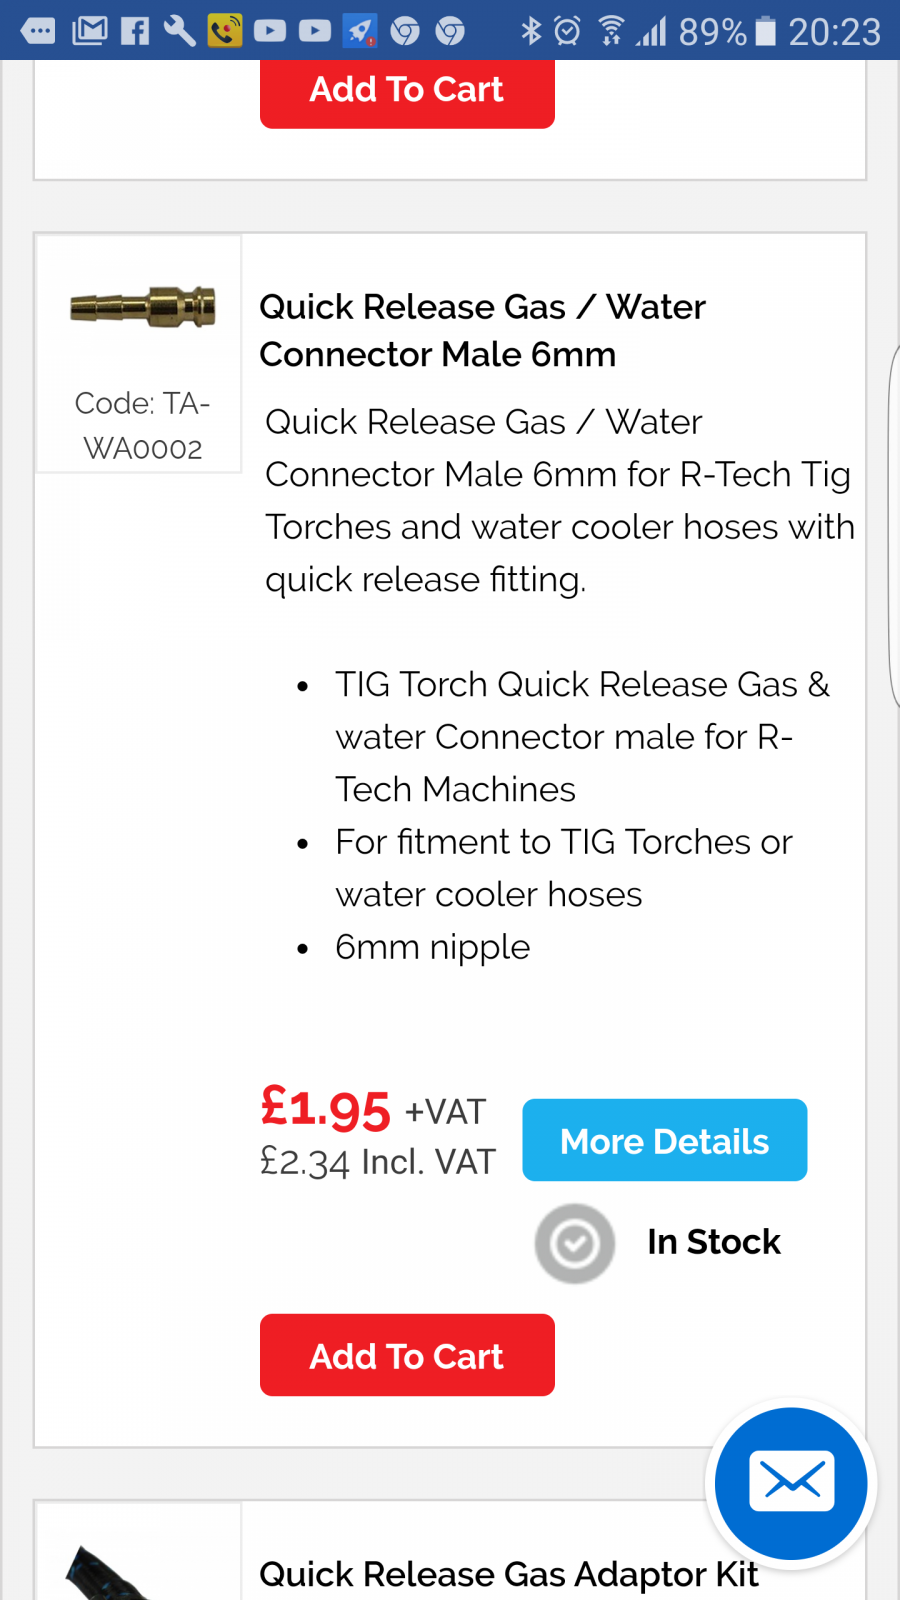Tap the rocket app notification icon
This screenshot has width=900, height=1600.
pos(360,31)
